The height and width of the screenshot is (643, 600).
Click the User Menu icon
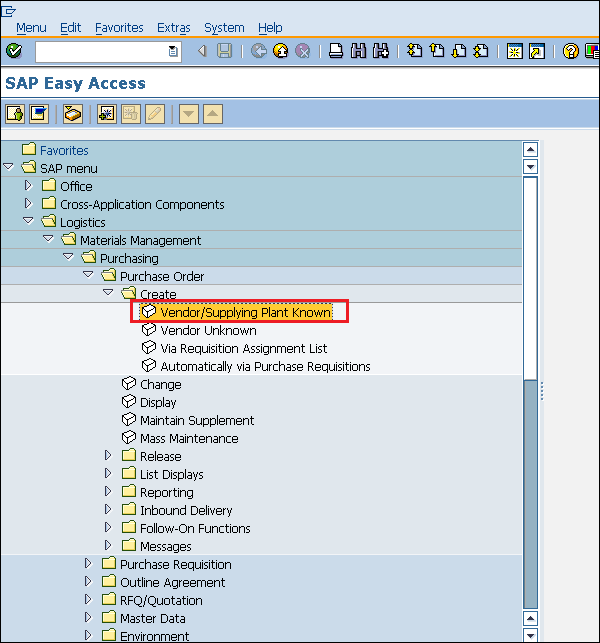[x=15, y=114]
